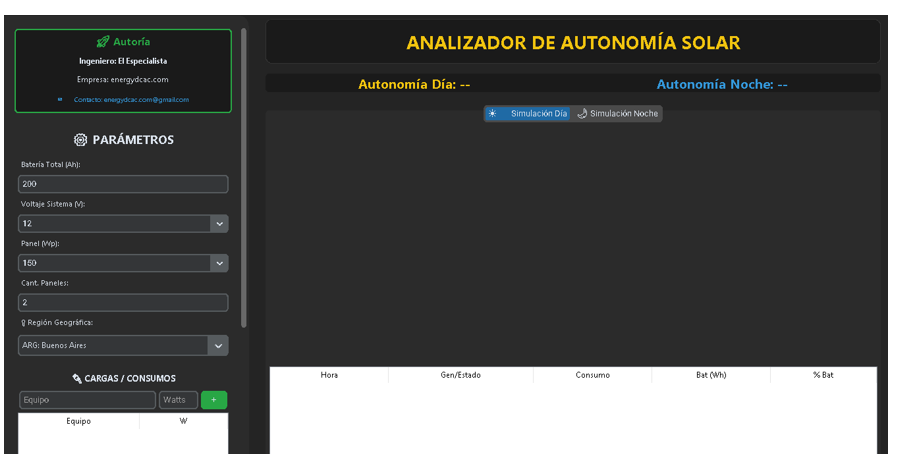Expand the Panel (Wp) dropdown
Image resolution: width=904 pixels, height=468 pixels.
point(219,263)
